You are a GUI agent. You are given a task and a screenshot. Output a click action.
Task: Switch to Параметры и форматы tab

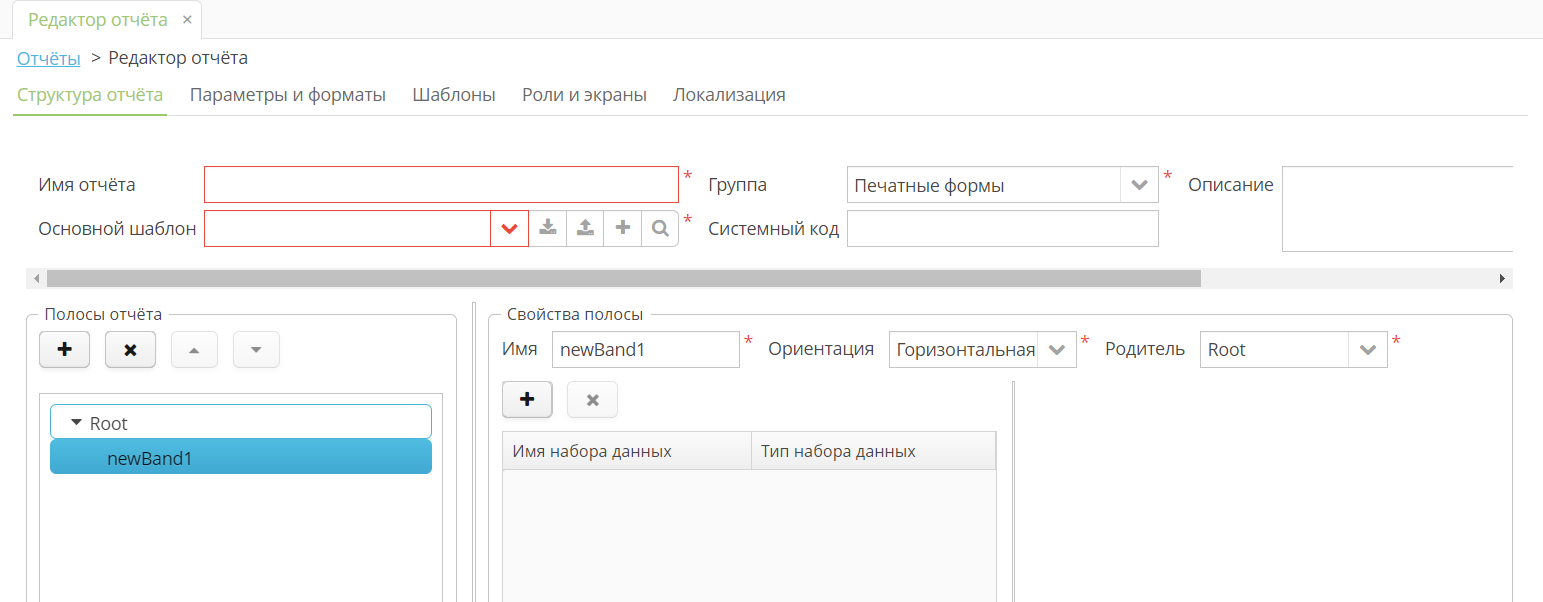coord(288,95)
